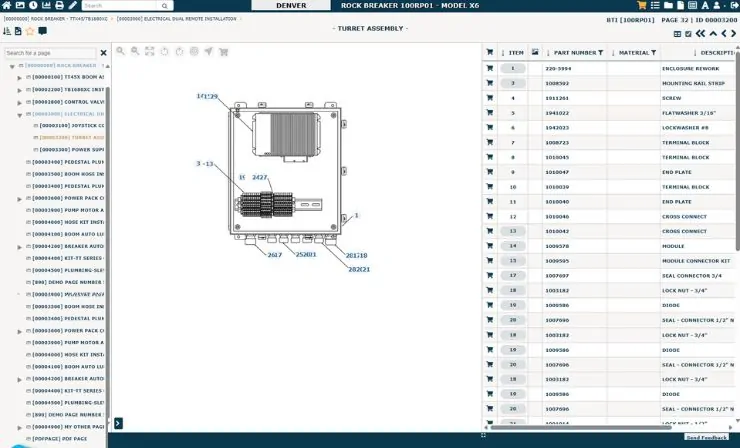This screenshot has width=740, height=448.
Task: Click the paper plane send icon
Action: tap(209, 51)
